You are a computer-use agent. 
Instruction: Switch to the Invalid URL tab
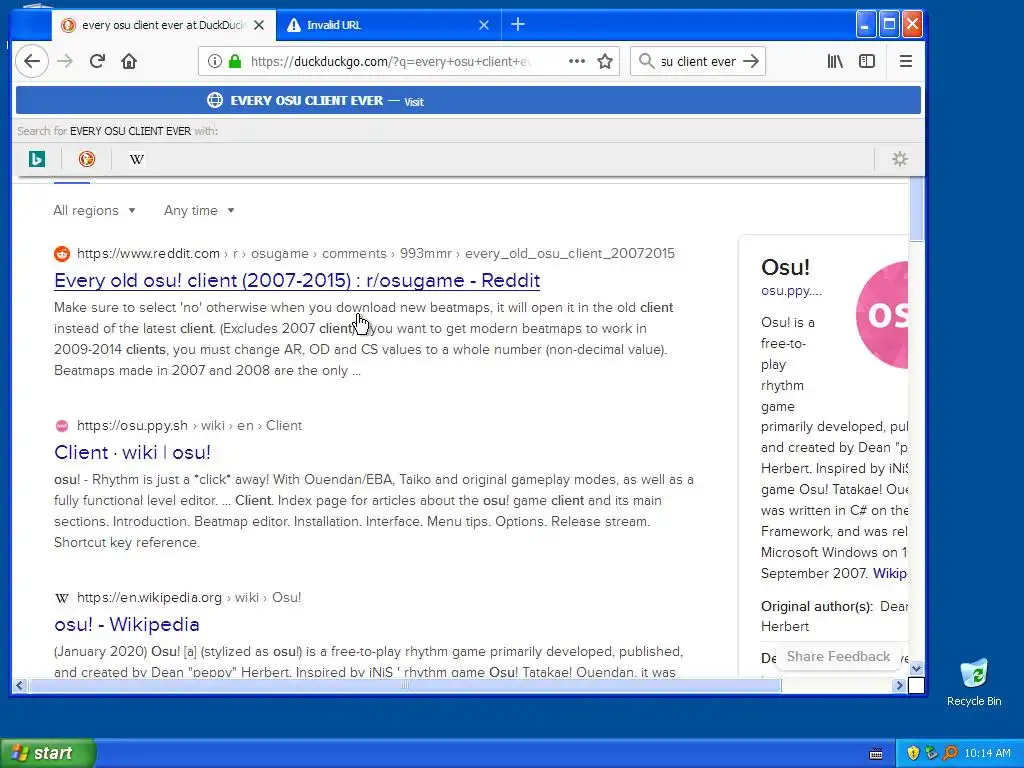tap(389, 25)
